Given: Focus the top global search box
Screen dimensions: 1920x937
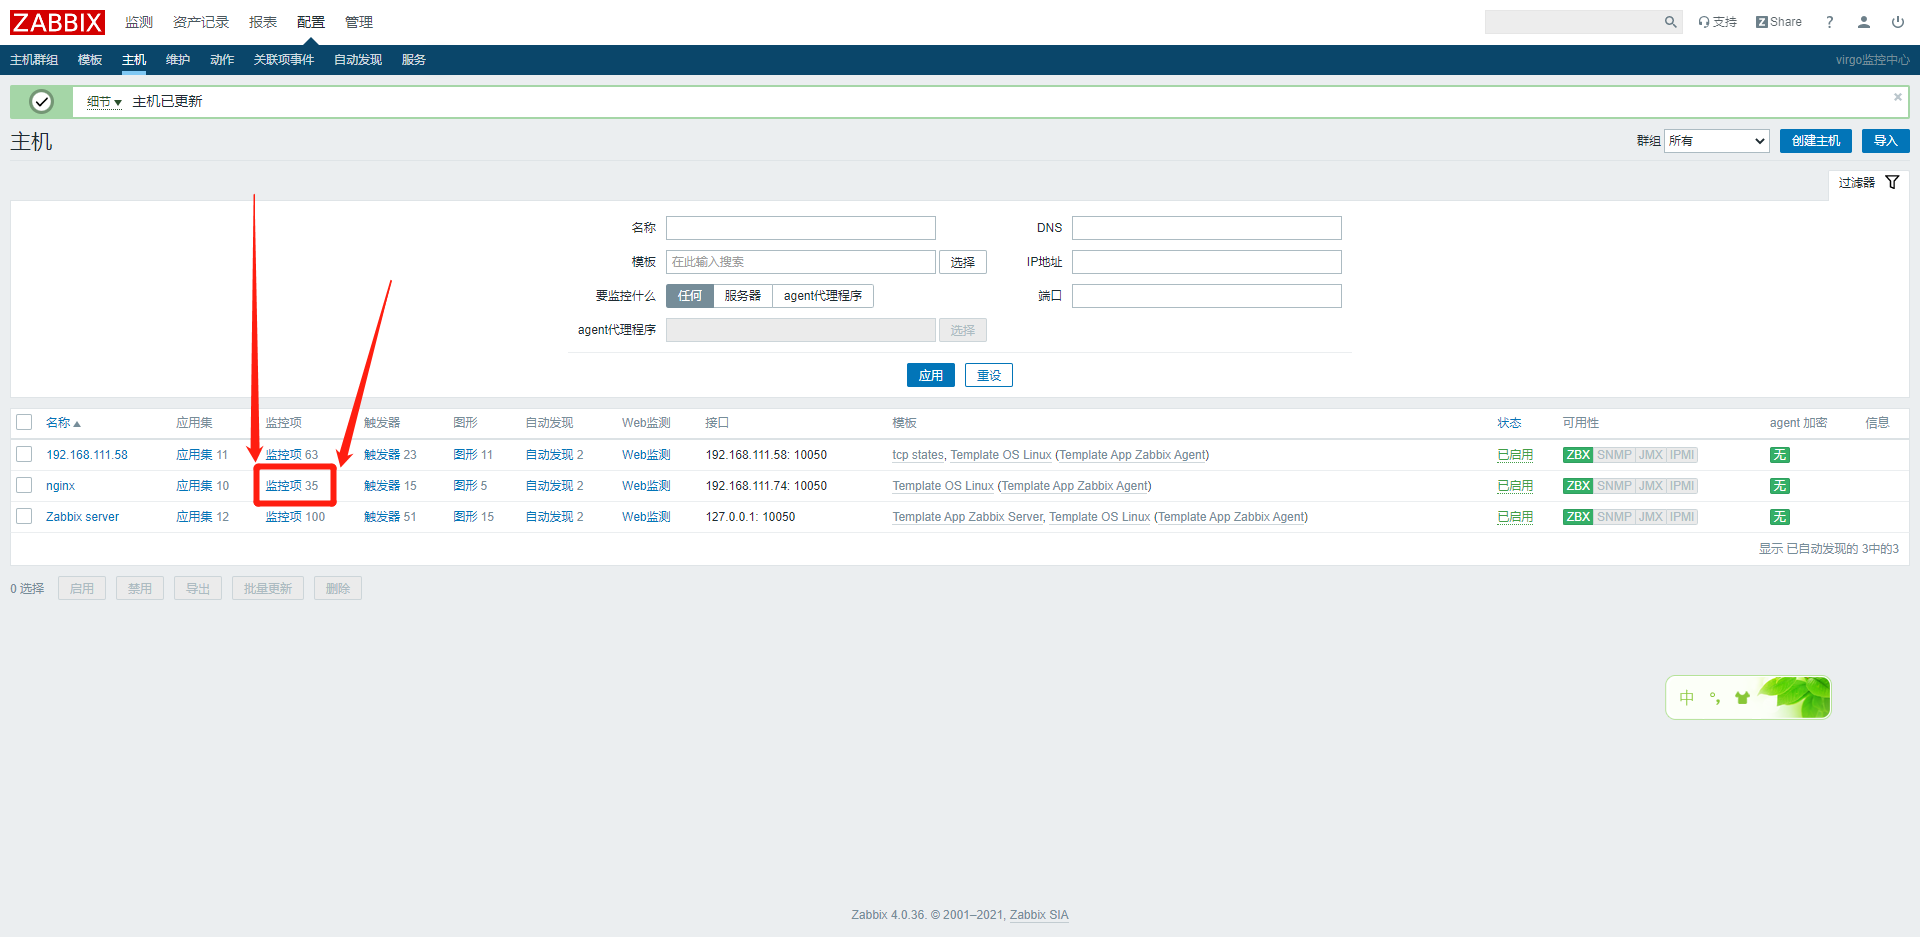Looking at the screenshot, I should 1572,22.
